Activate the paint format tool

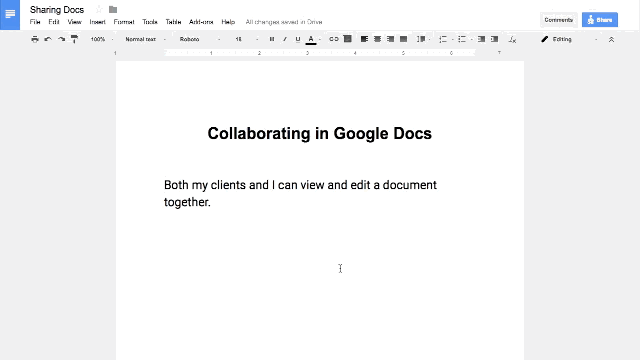tap(74, 39)
